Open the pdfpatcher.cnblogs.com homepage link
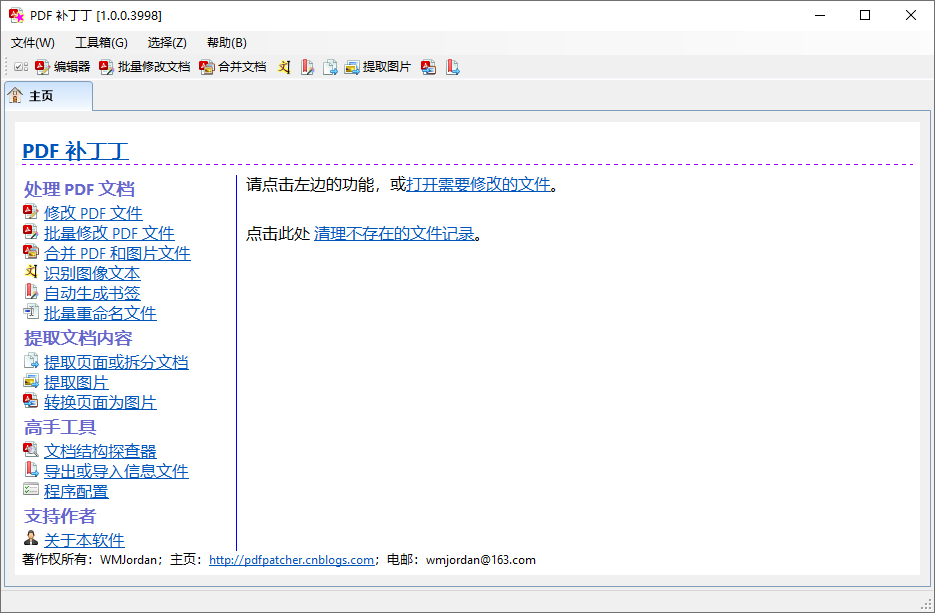935x613 pixels. click(x=291, y=559)
